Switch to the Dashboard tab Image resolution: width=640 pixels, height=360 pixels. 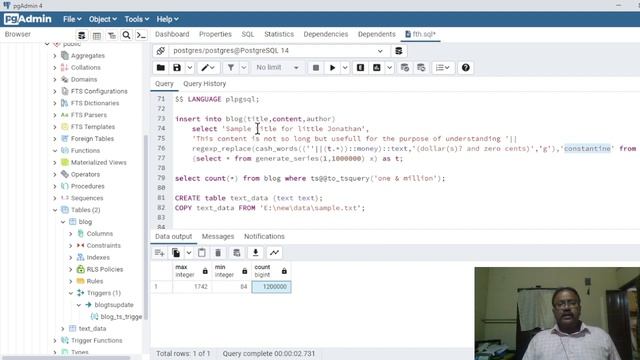(172, 34)
